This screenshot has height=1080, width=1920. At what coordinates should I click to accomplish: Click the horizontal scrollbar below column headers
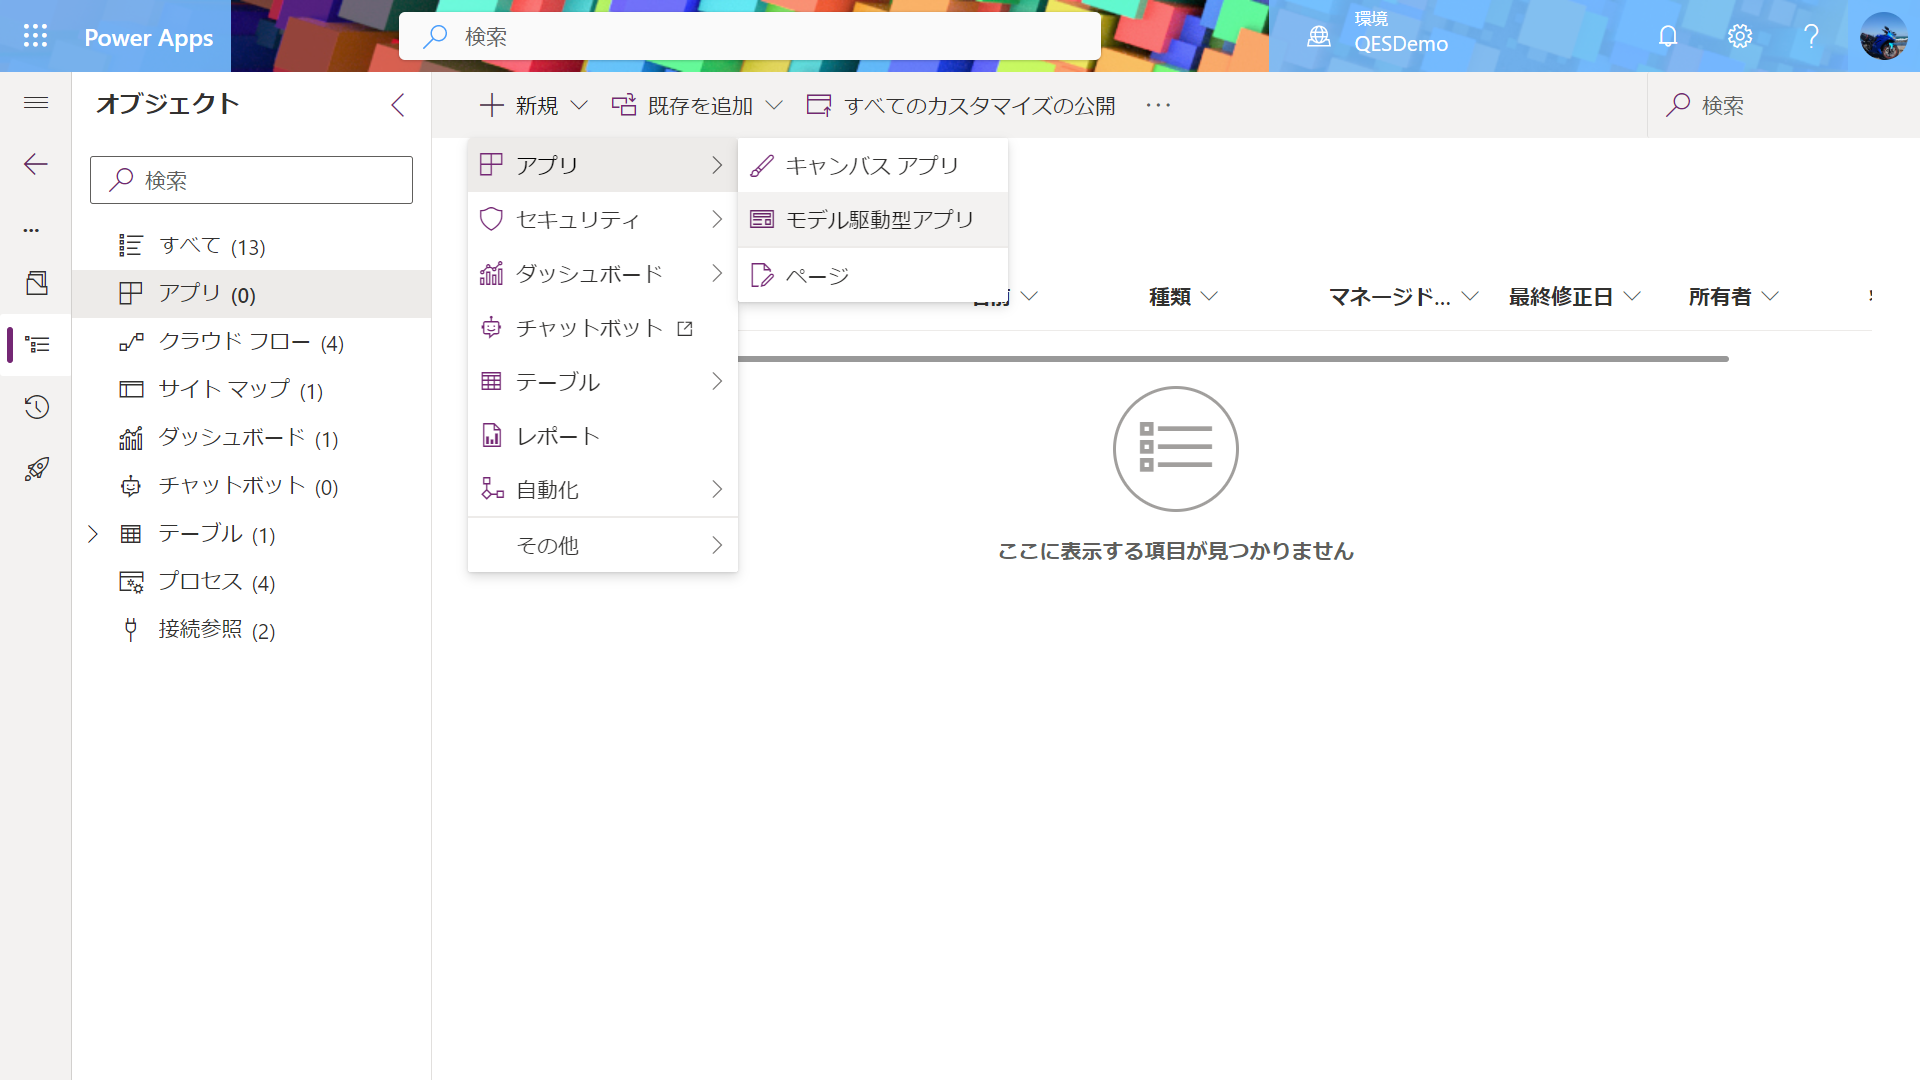(1232, 358)
